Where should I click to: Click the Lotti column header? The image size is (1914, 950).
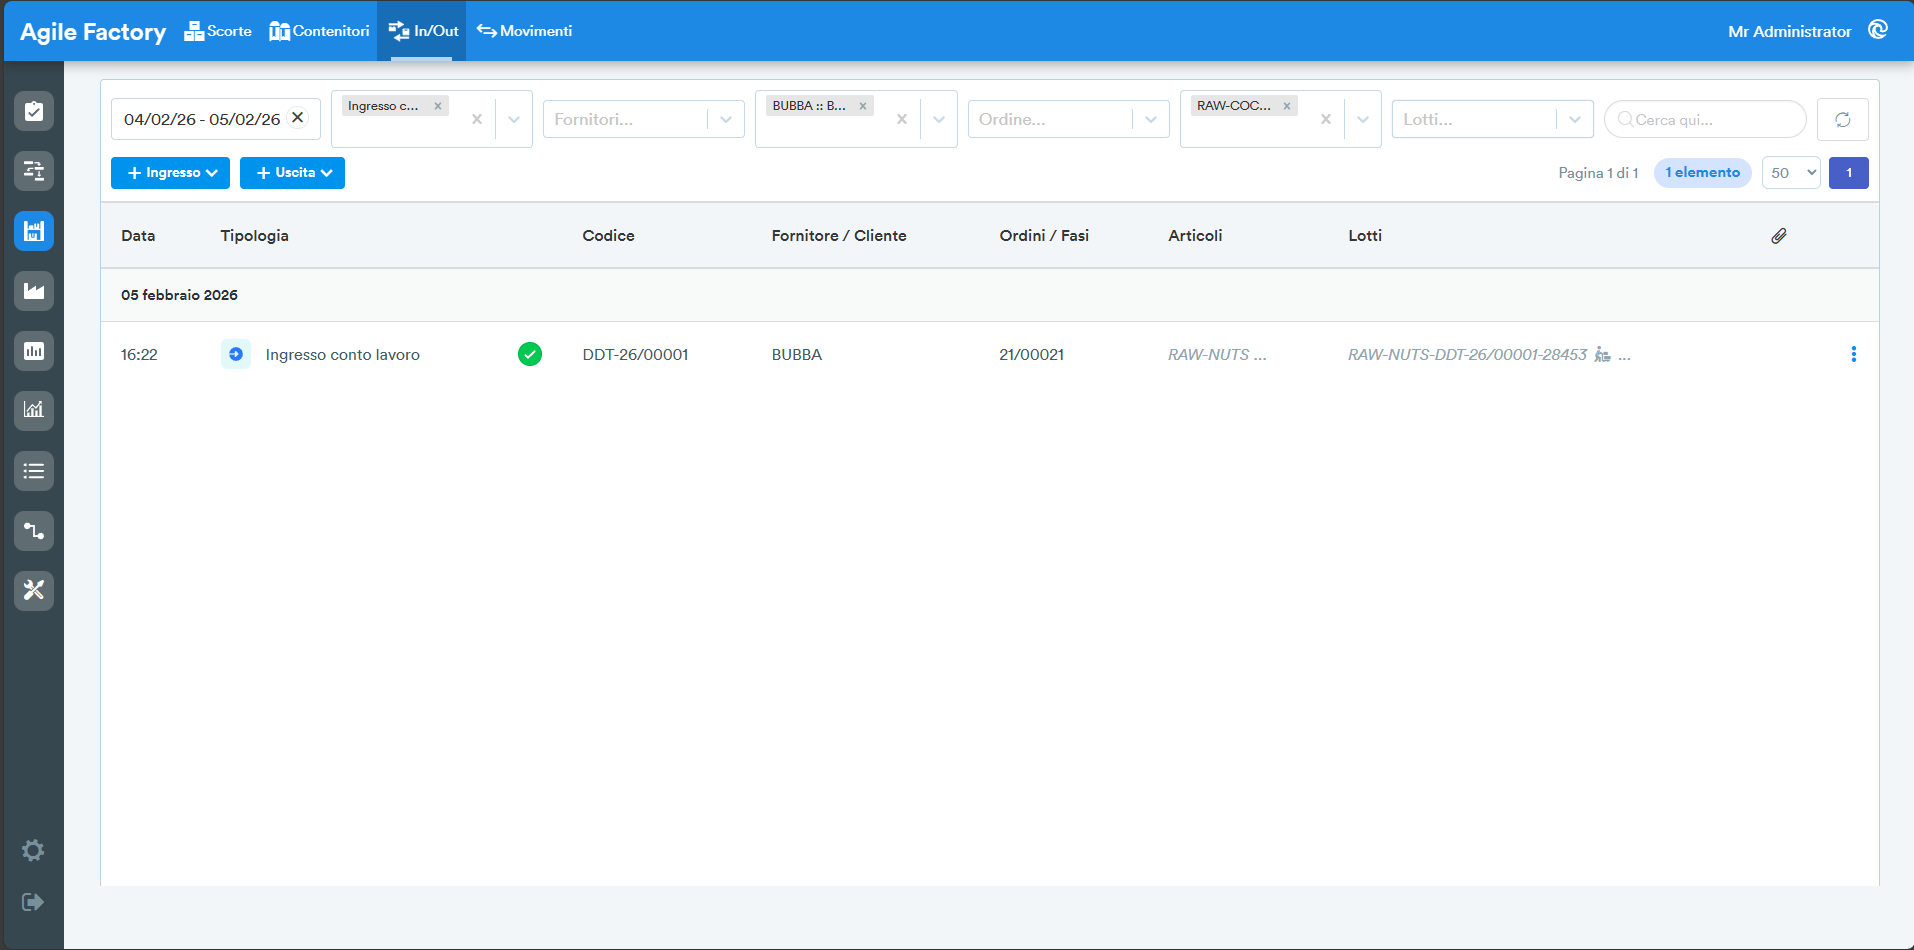1365,236
